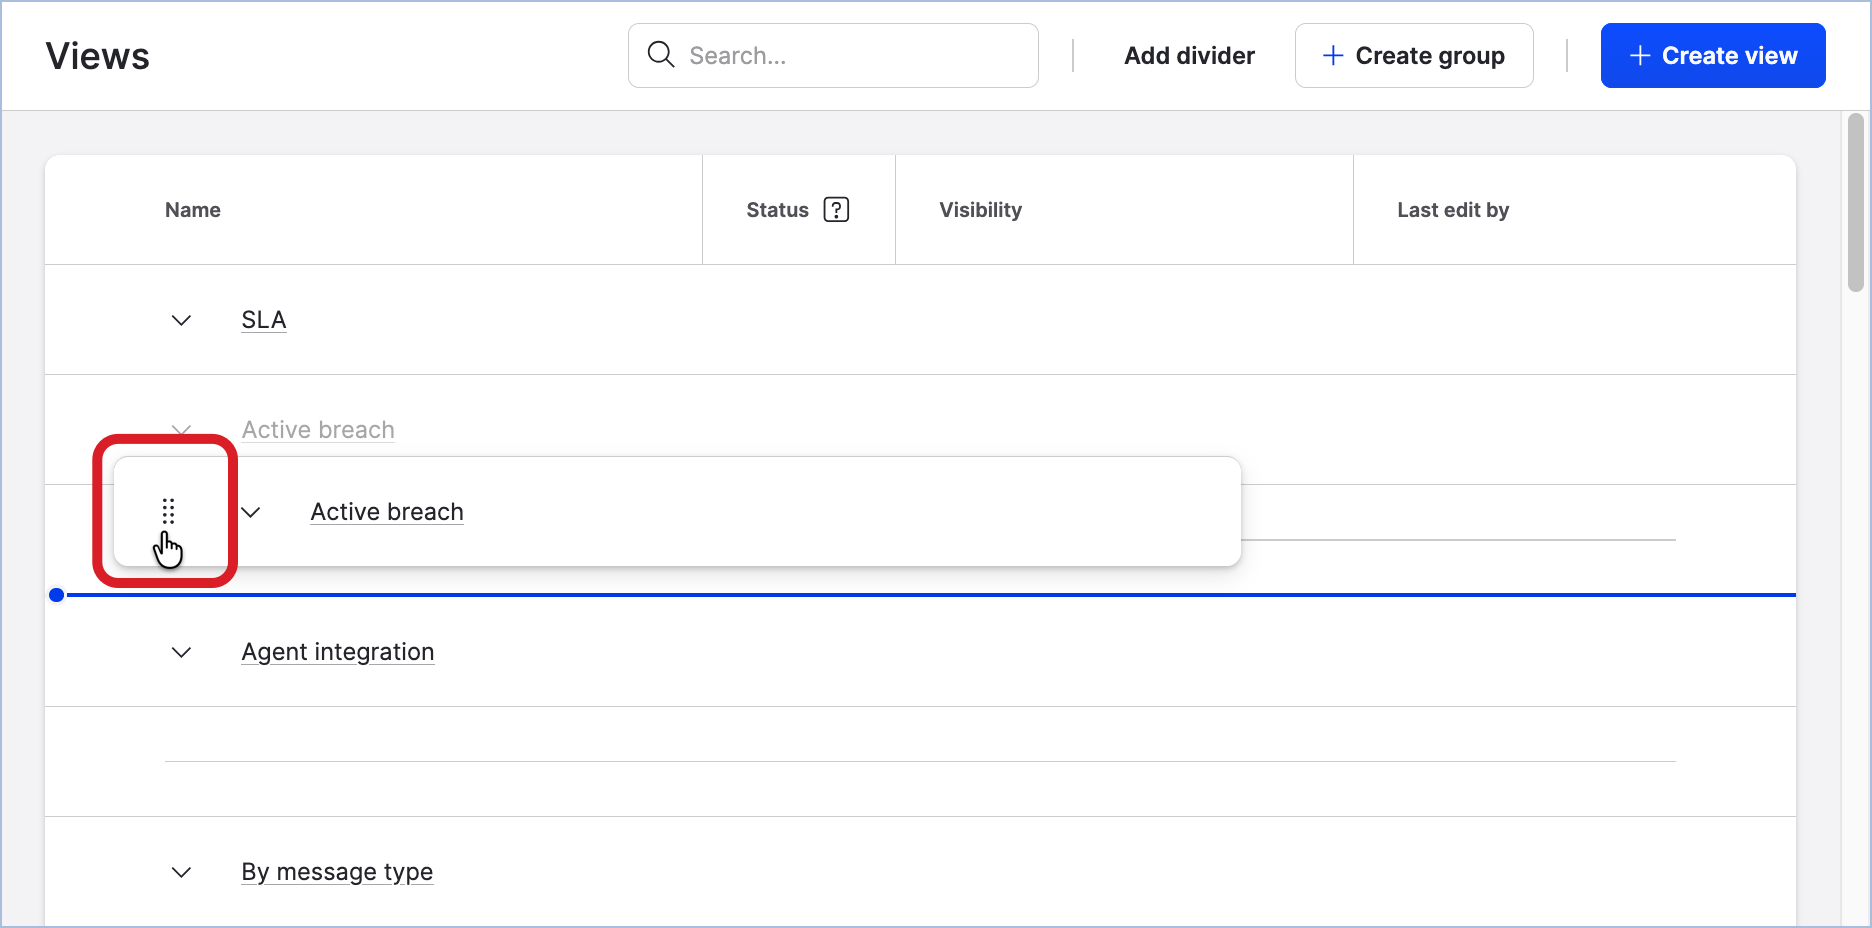Click the Add divider button
The width and height of the screenshot is (1872, 928).
(1189, 56)
